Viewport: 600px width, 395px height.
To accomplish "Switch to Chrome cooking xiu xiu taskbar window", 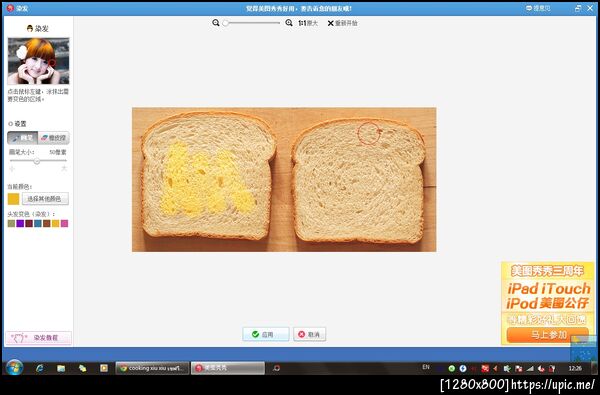I will coord(152,368).
